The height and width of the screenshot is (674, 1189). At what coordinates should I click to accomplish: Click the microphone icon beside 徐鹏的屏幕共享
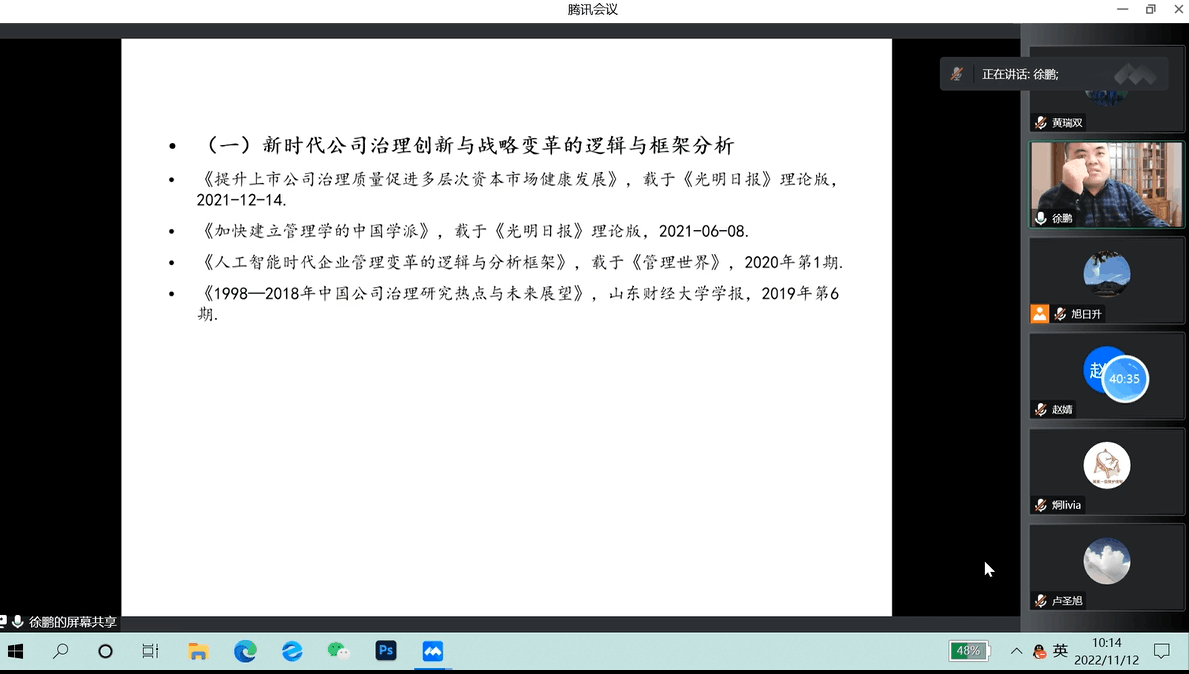click(17, 622)
